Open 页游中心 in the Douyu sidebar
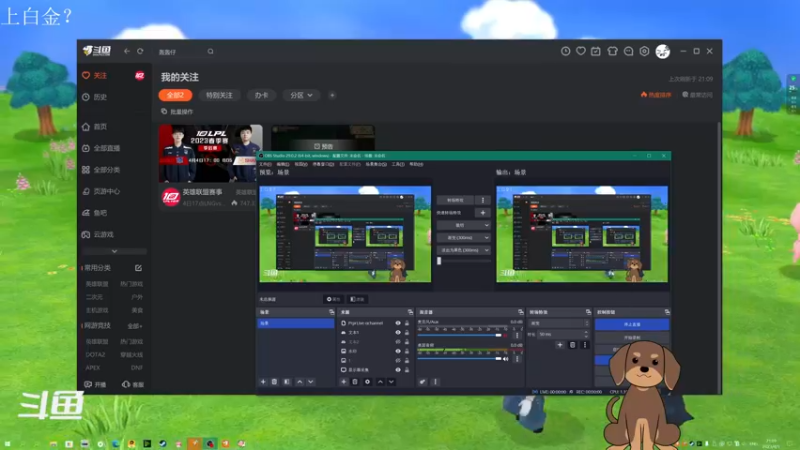 (101, 191)
